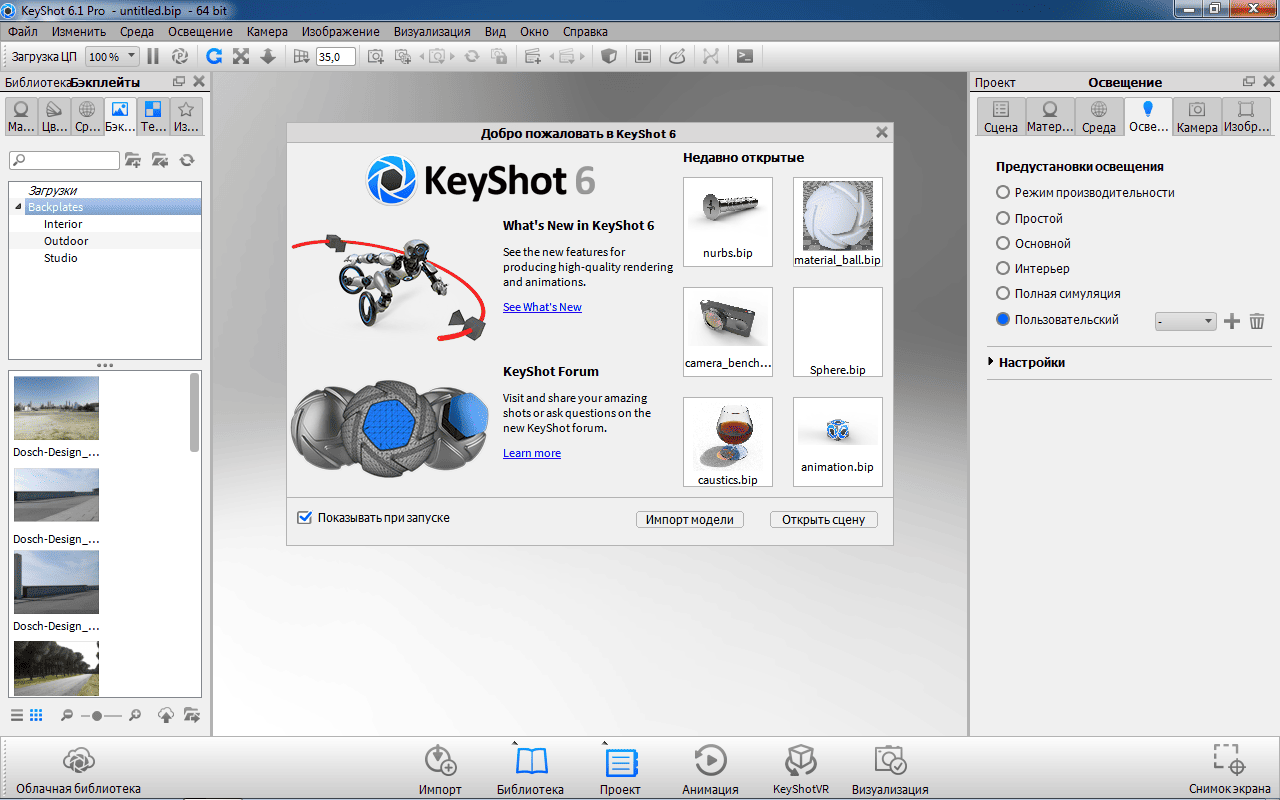Click the Импорт button in bottom toolbar
The image size is (1280, 800).
pyautogui.click(x=440, y=770)
